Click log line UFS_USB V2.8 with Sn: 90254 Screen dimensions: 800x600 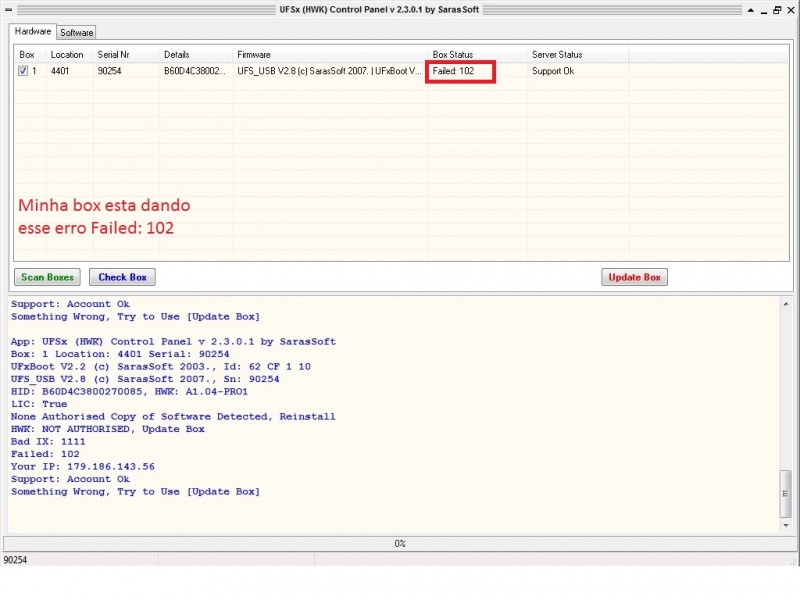click(x=145, y=379)
